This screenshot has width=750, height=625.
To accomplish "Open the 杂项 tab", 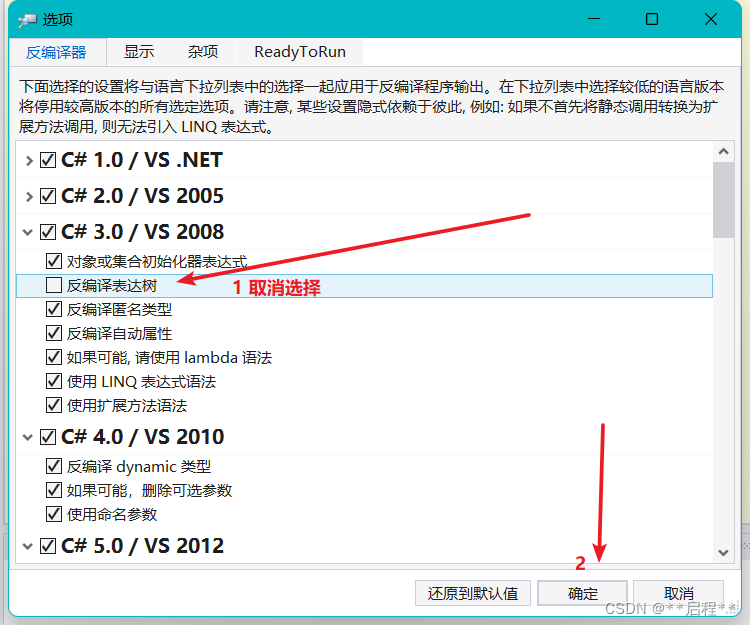I will (x=203, y=52).
